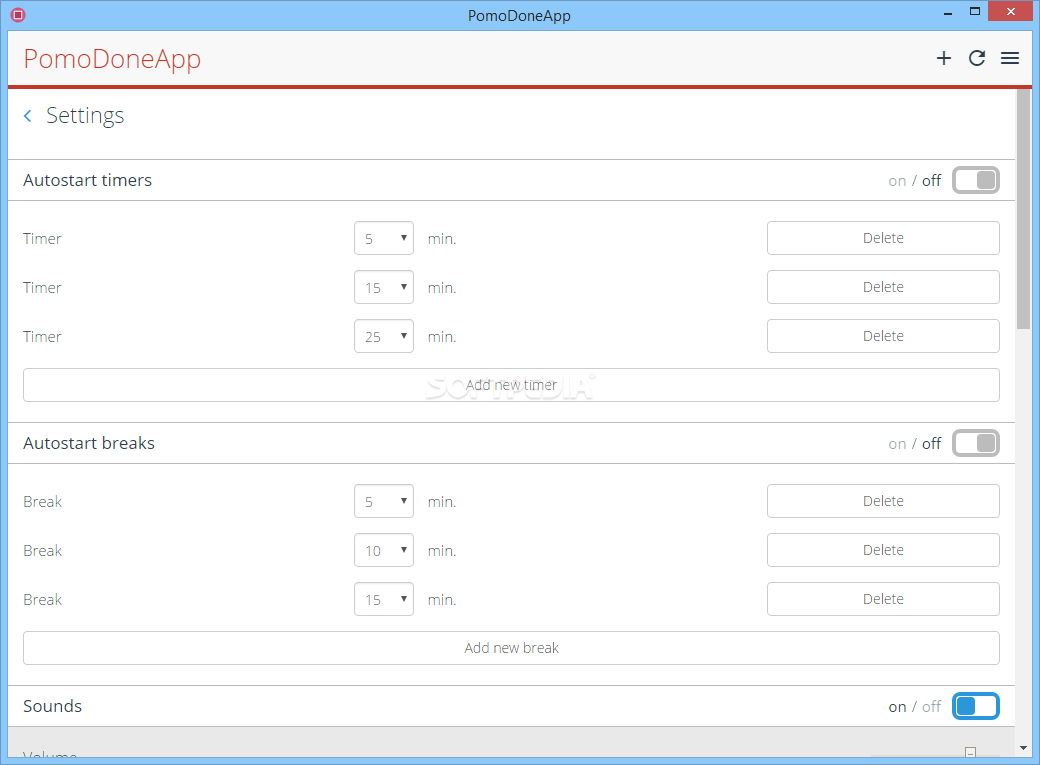Open the 25 min Timer dropdown

click(384, 336)
